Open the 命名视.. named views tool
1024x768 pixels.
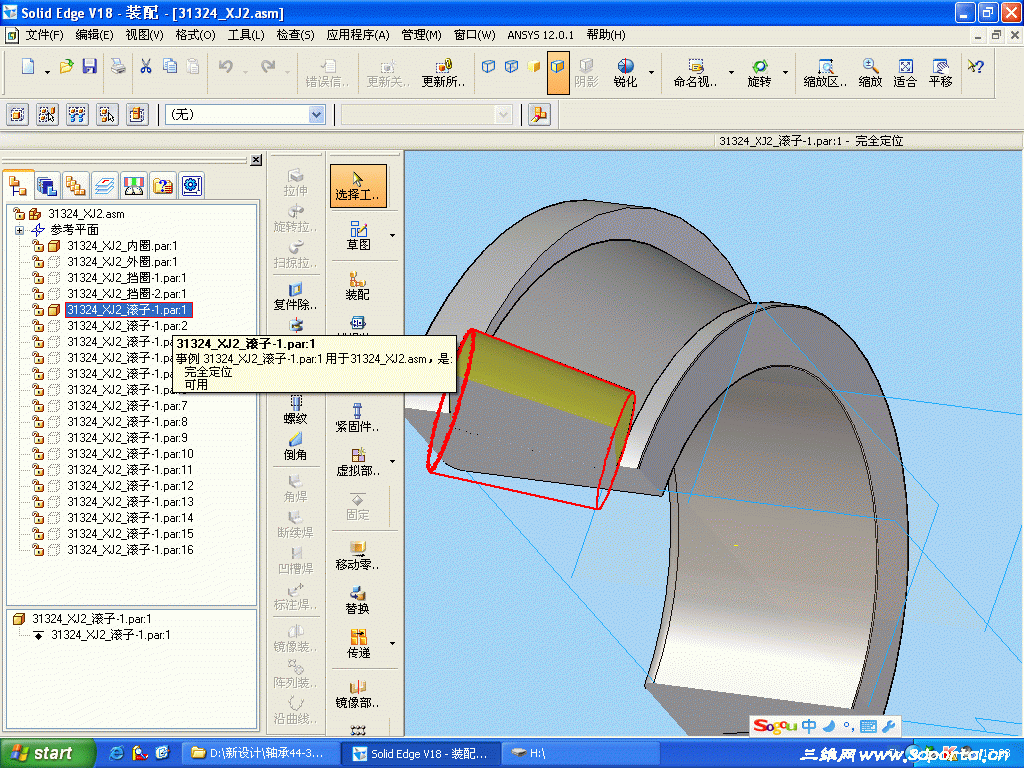pos(696,73)
